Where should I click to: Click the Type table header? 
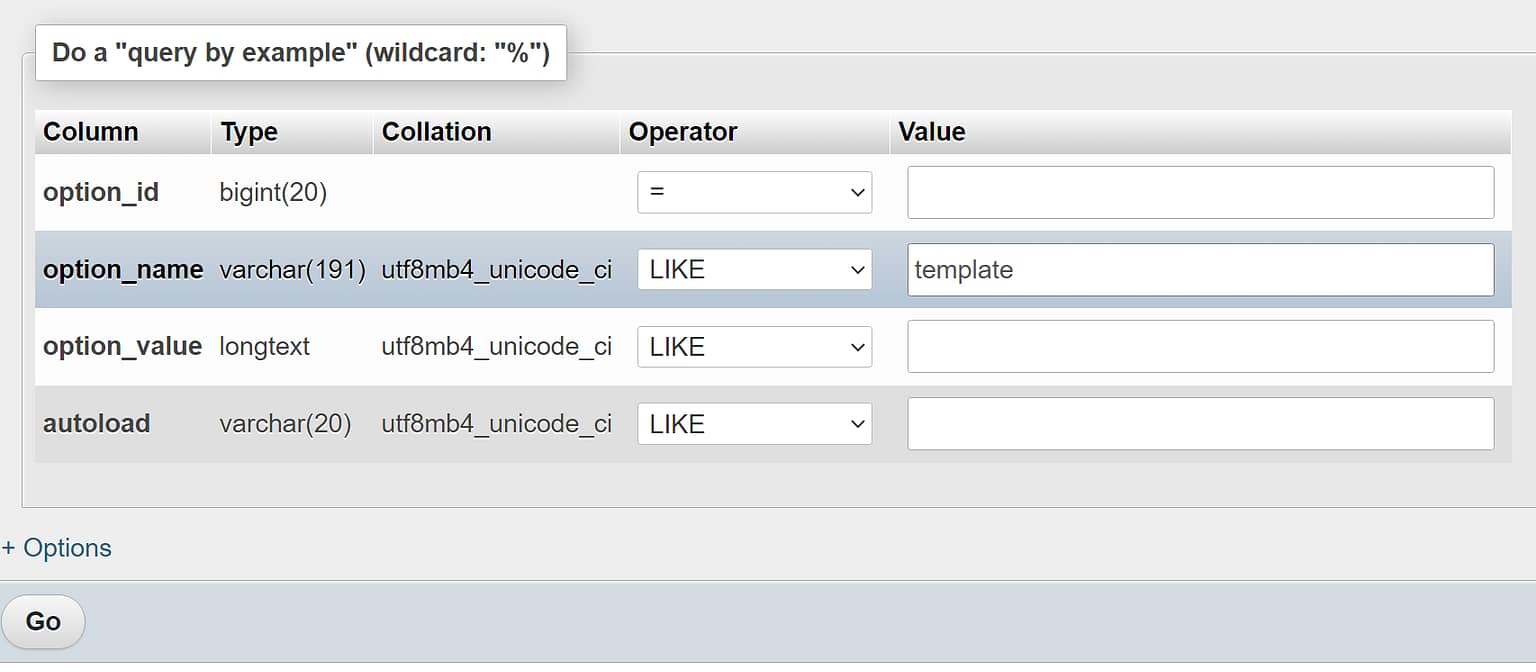pyautogui.click(x=249, y=132)
